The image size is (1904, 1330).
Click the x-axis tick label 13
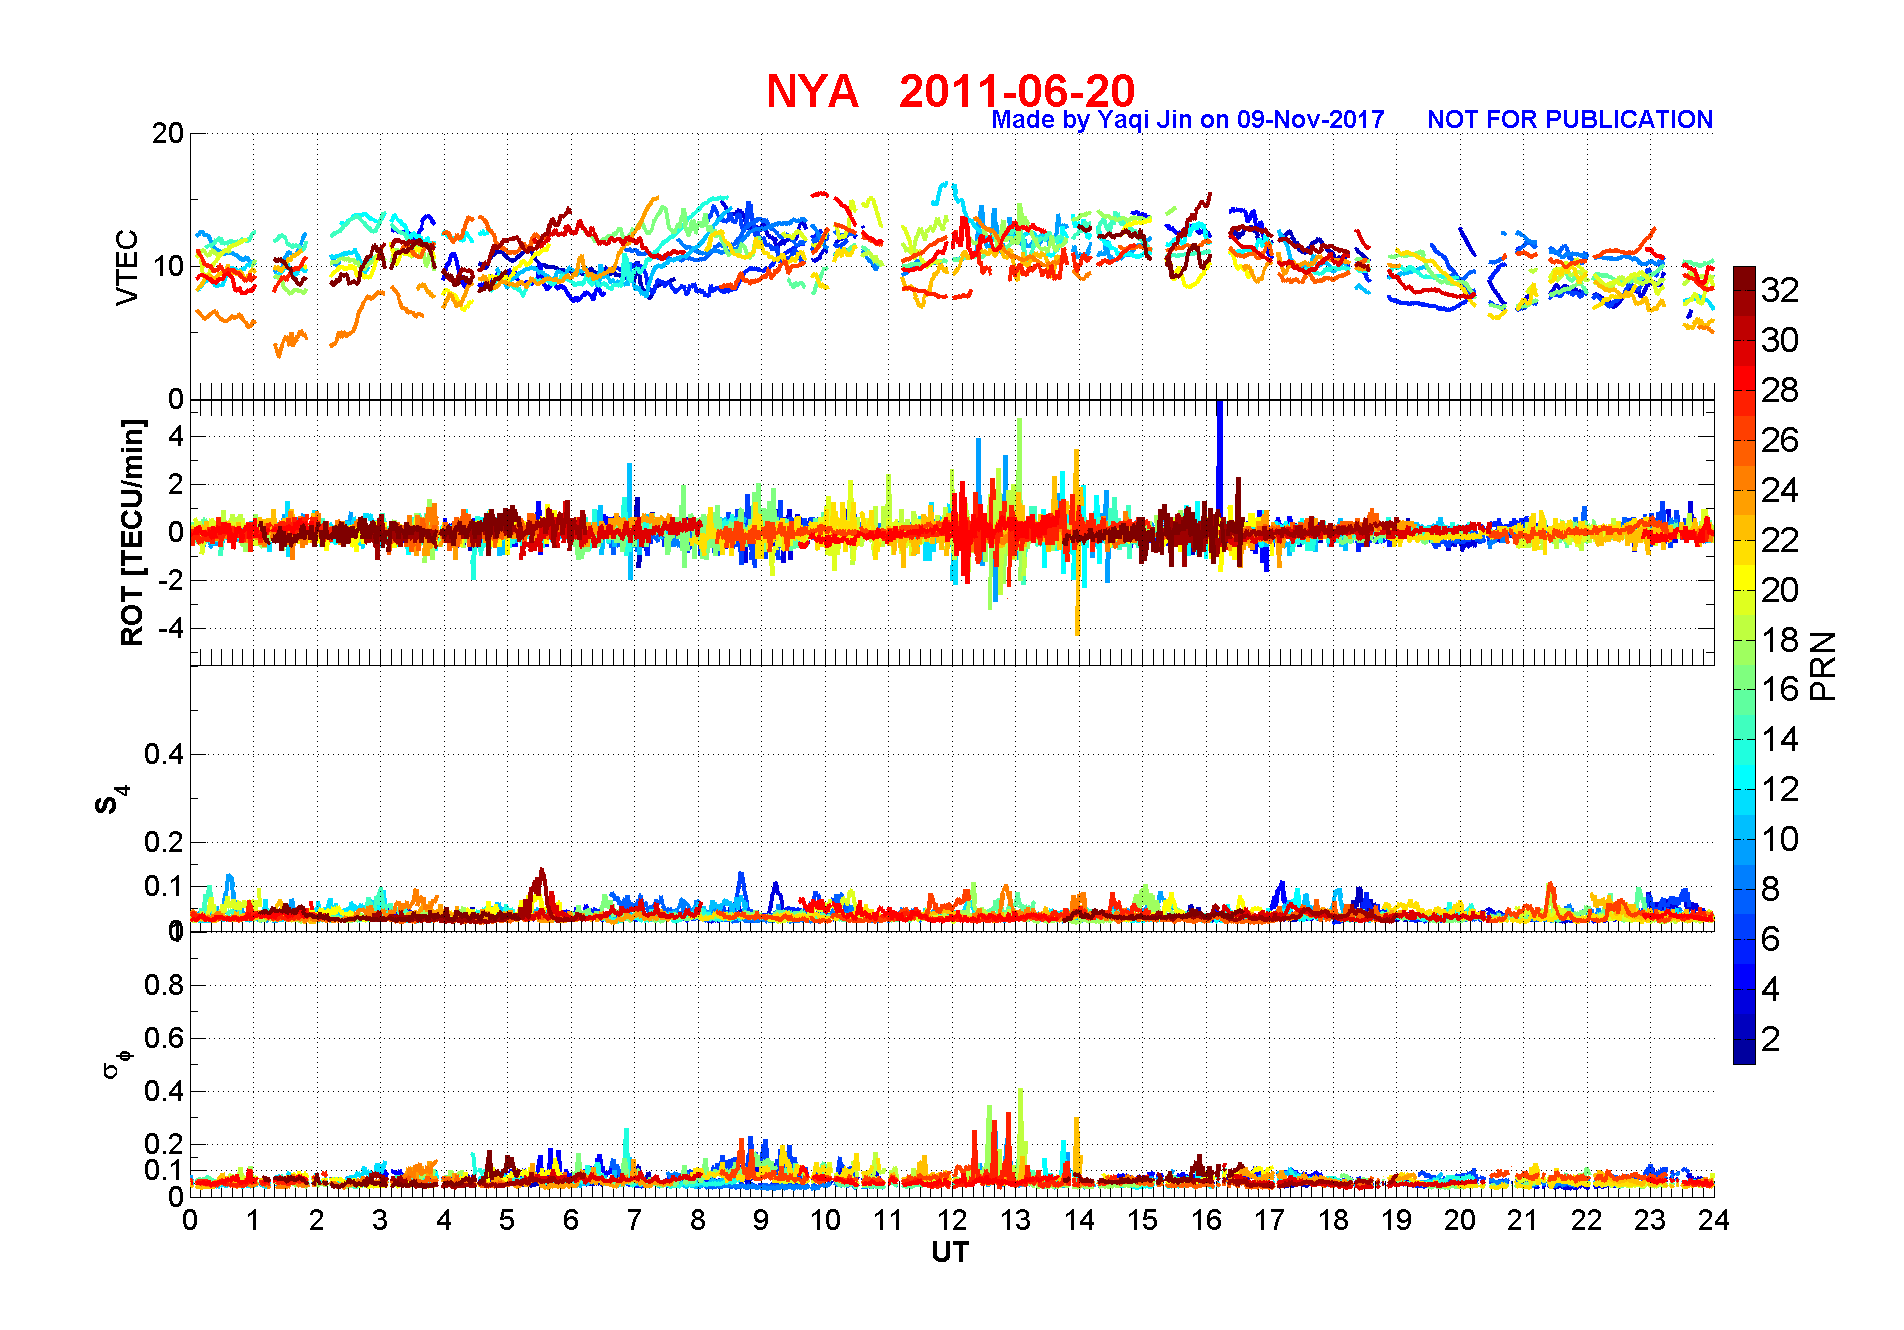pyautogui.click(x=1015, y=1220)
